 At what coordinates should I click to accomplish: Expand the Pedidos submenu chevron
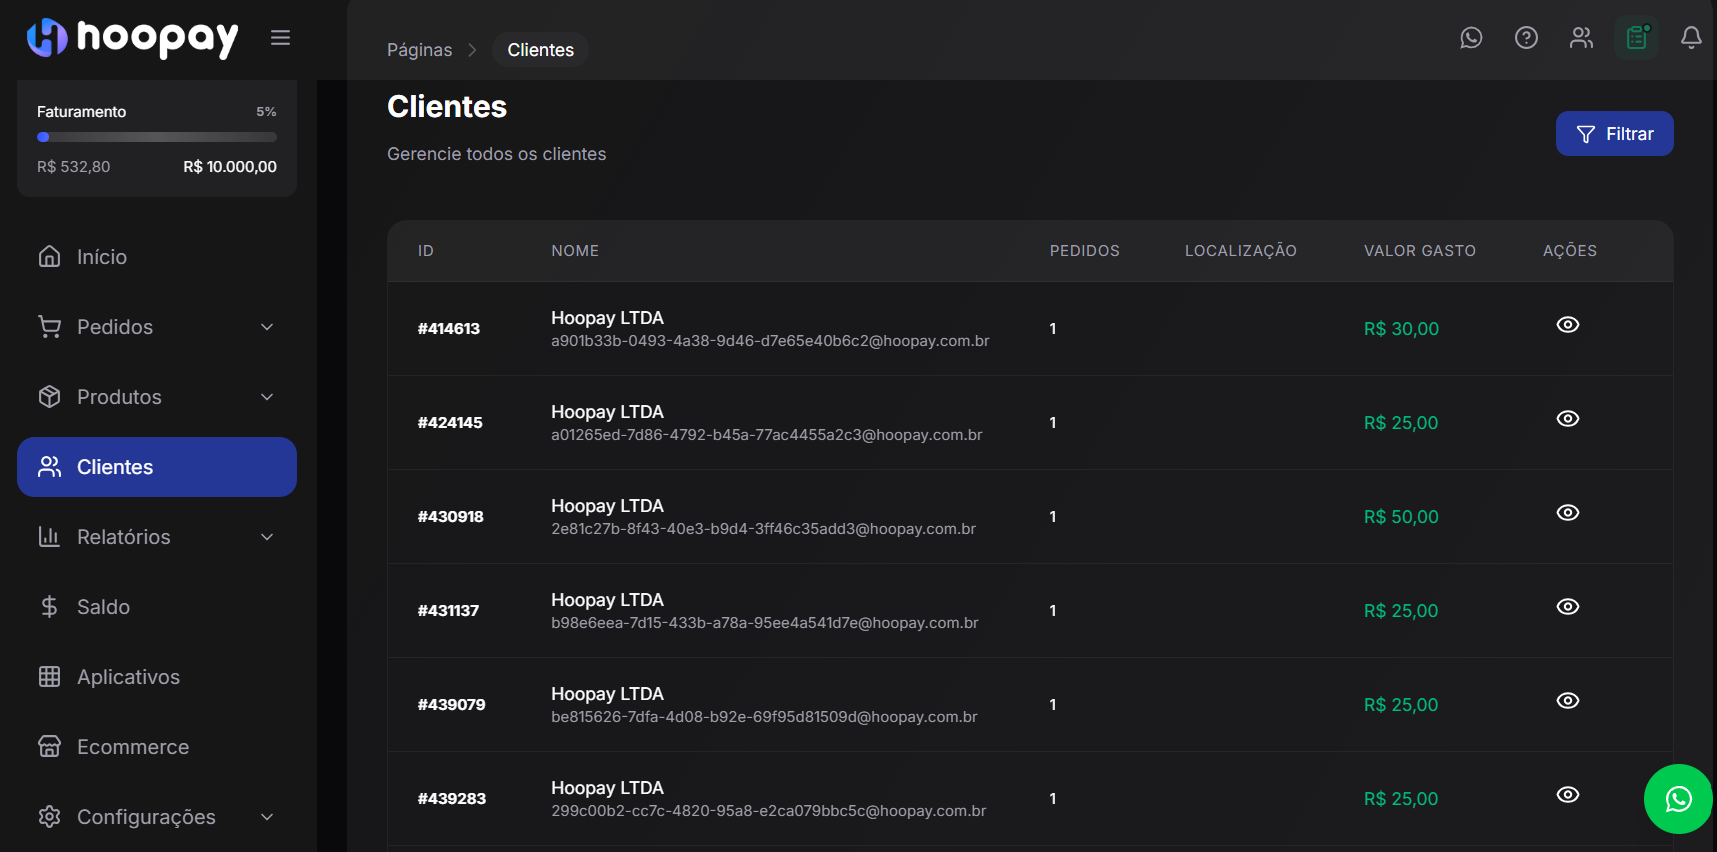pyautogui.click(x=267, y=327)
